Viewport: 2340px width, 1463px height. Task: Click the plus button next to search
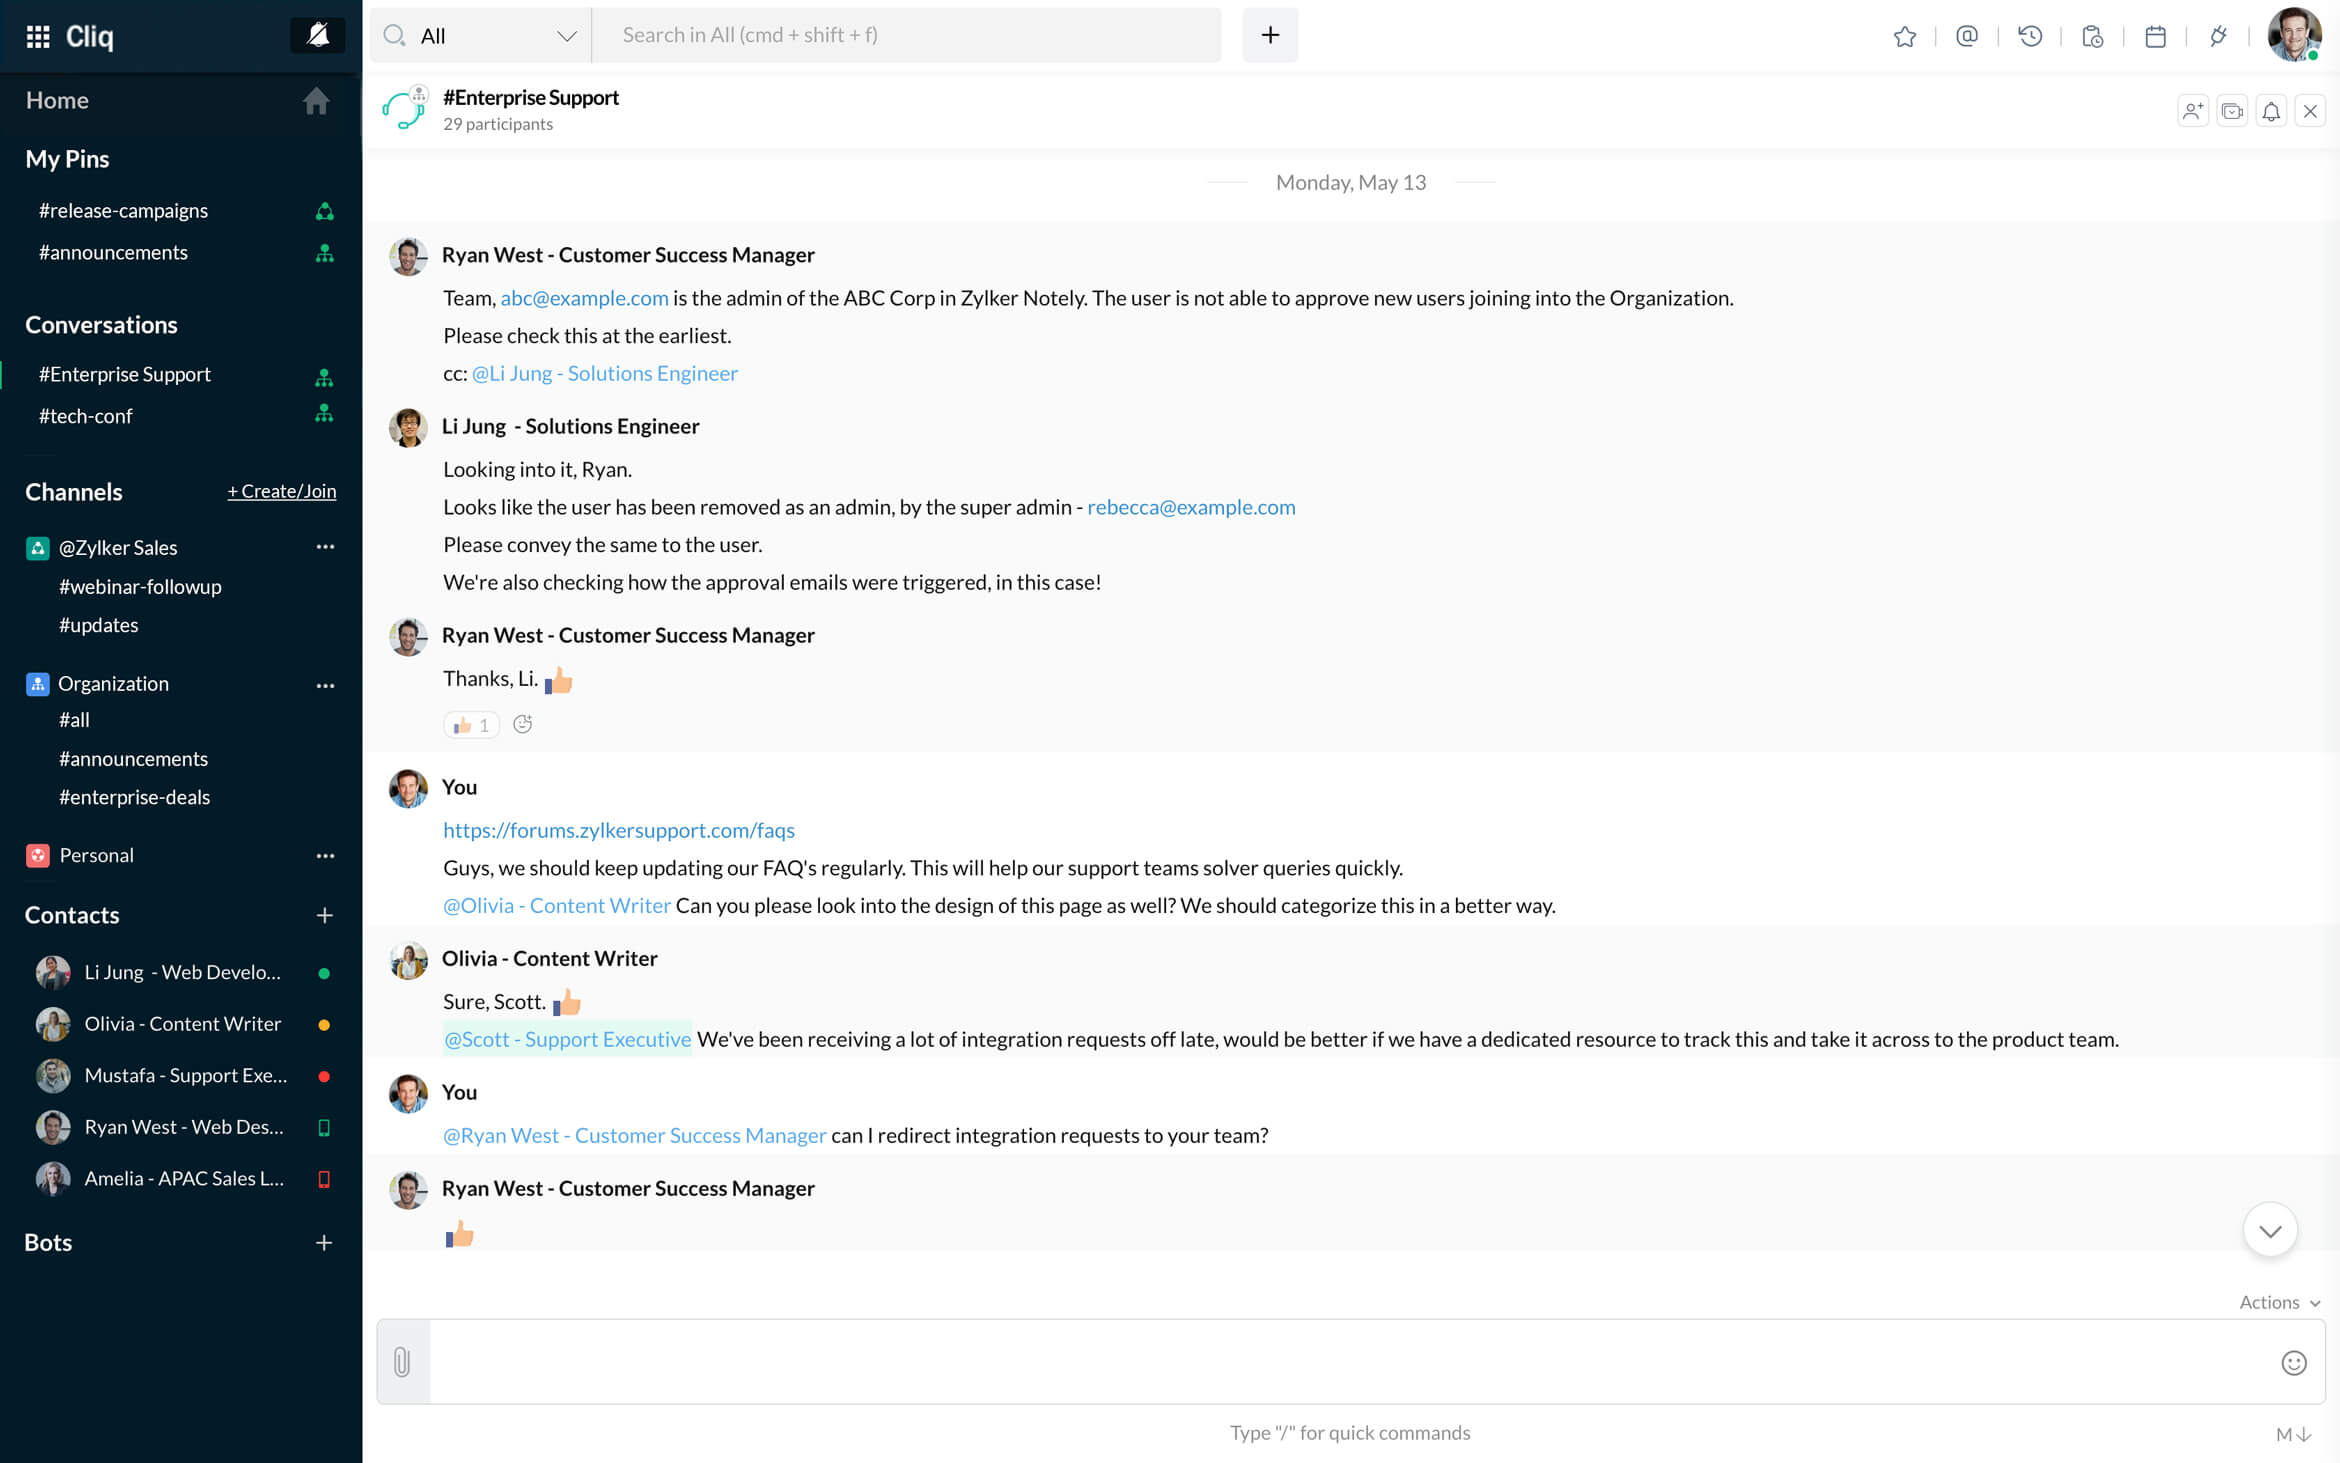coord(1270,35)
